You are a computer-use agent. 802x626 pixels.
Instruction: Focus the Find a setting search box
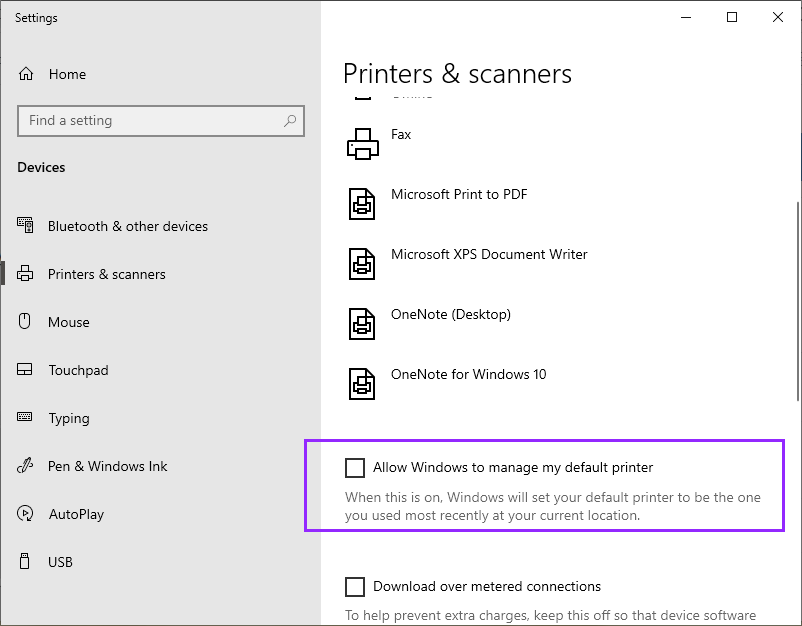pos(161,121)
